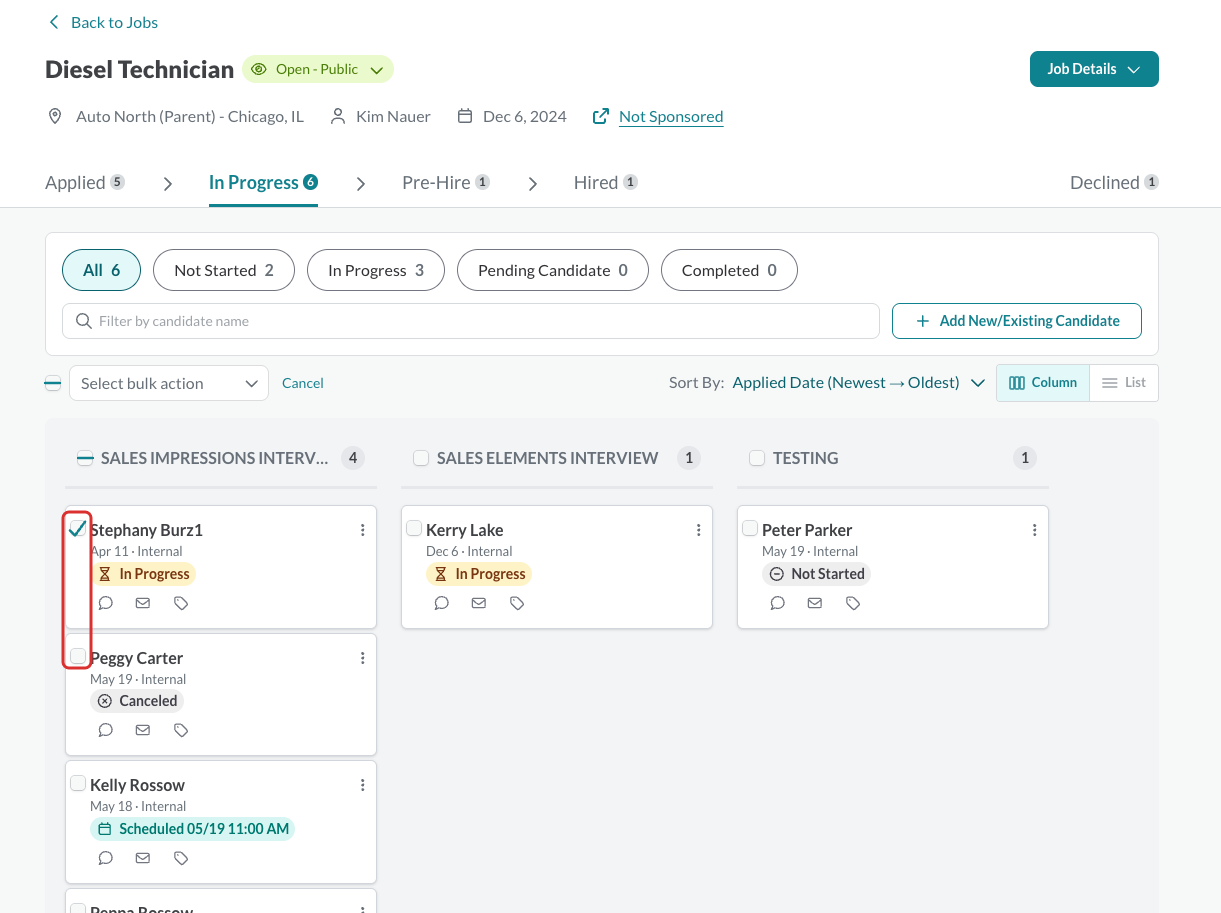Expand the Job Details dropdown button
The image size is (1221, 913).
pyautogui.click(x=1094, y=69)
